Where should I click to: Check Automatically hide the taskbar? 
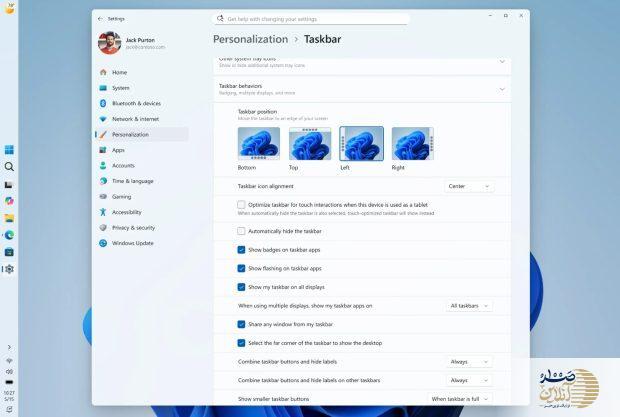pyautogui.click(x=241, y=231)
